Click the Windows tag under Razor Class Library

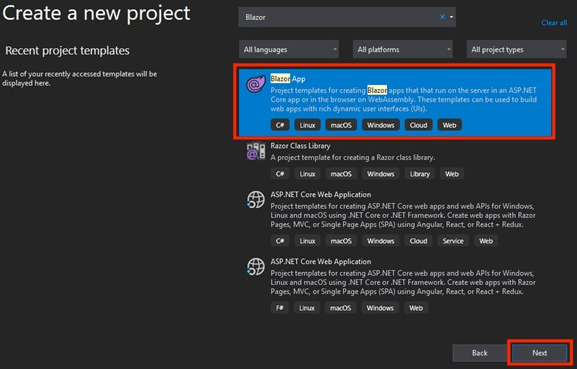[380, 174]
